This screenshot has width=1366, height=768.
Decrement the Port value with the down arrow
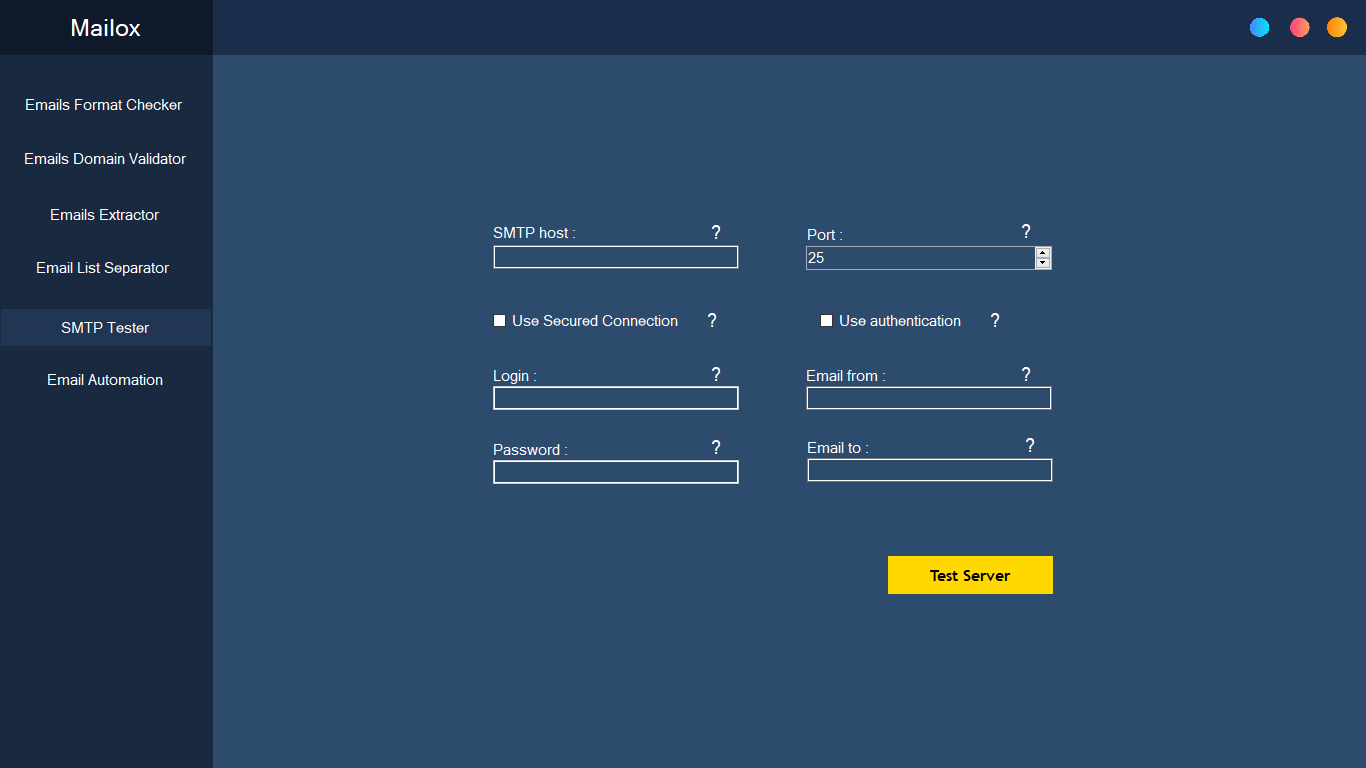[x=1043, y=263]
